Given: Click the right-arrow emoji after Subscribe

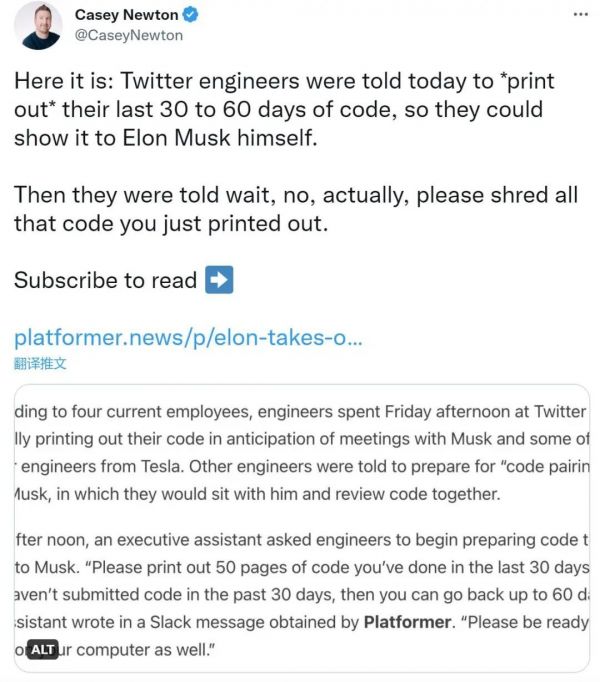Looking at the screenshot, I should [218, 280].
